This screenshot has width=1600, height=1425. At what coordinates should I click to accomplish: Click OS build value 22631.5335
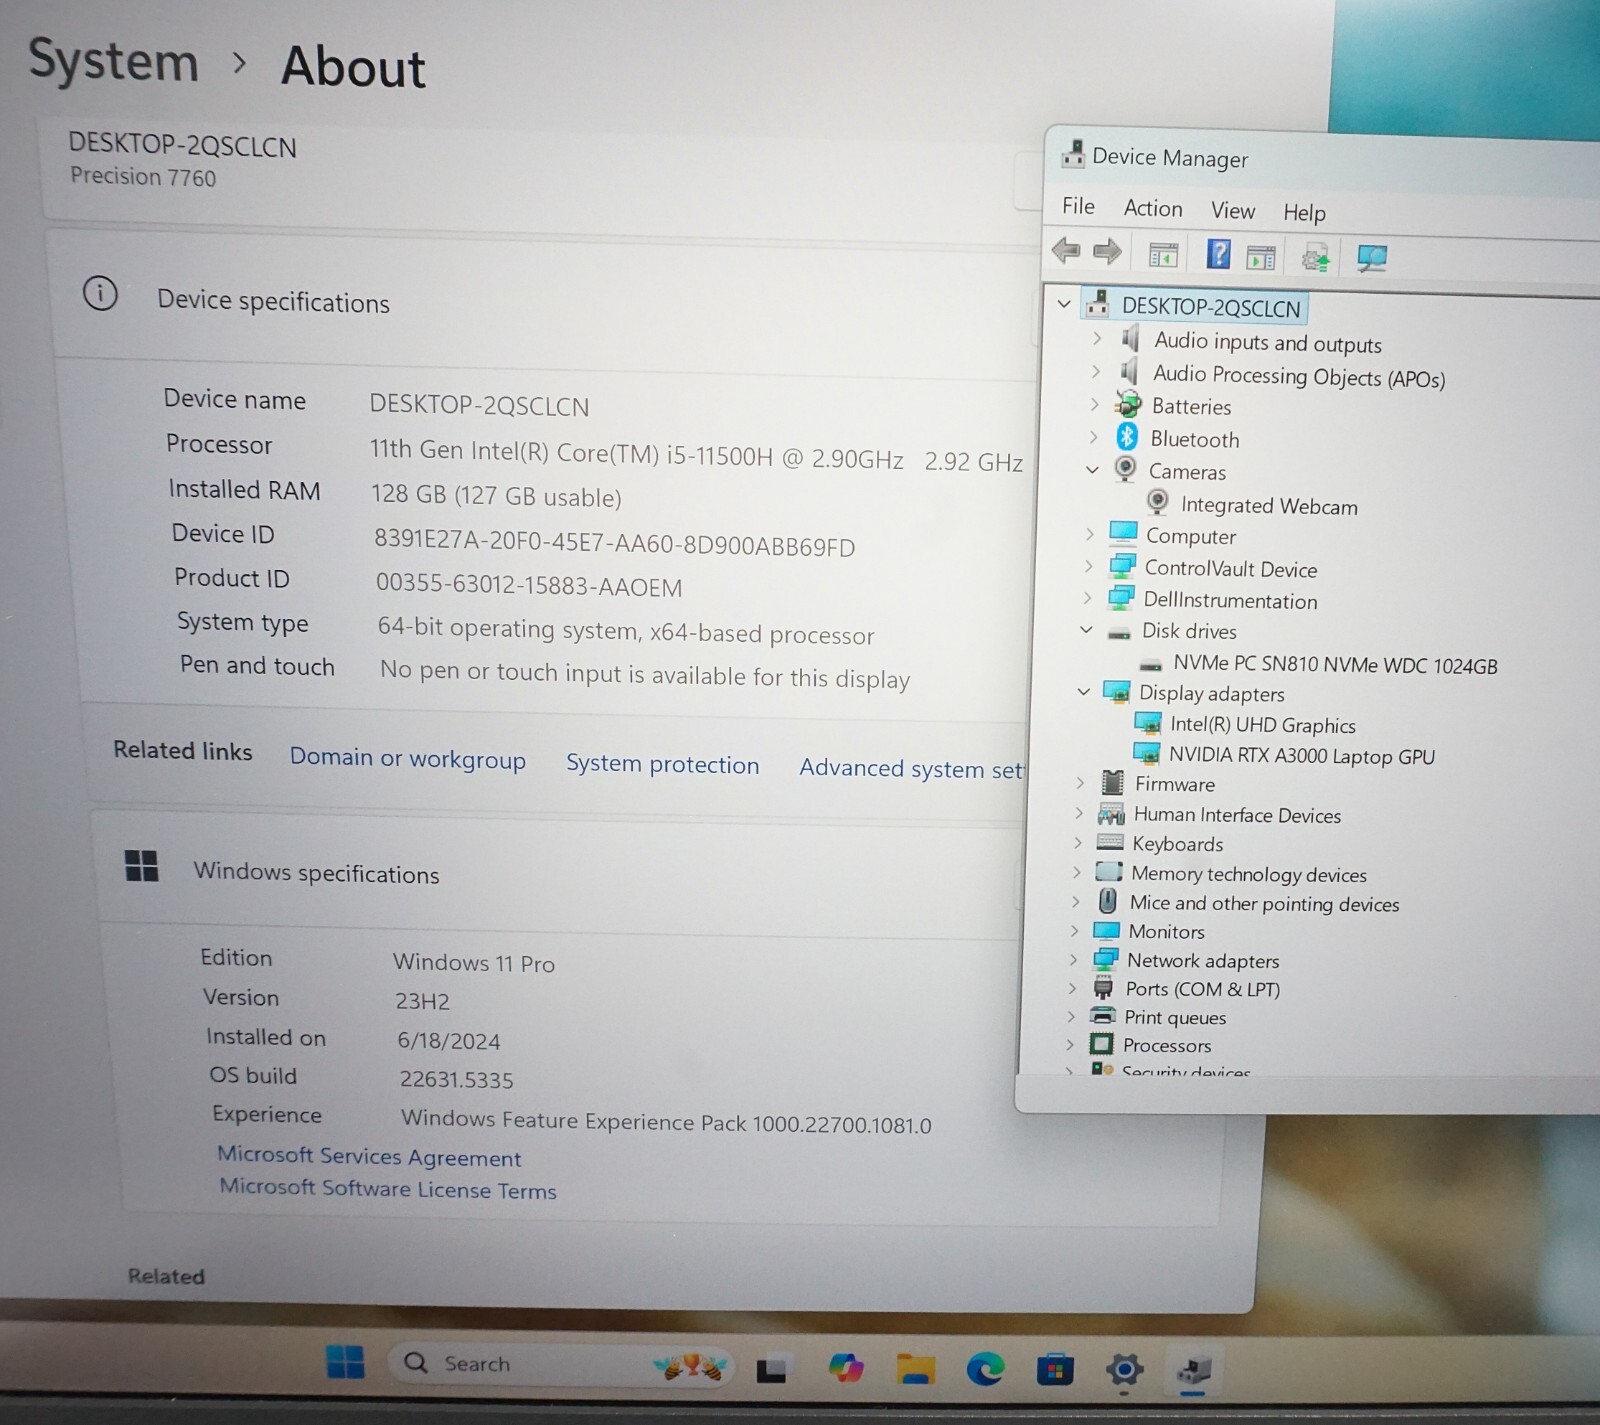(x=456, y=1079)
